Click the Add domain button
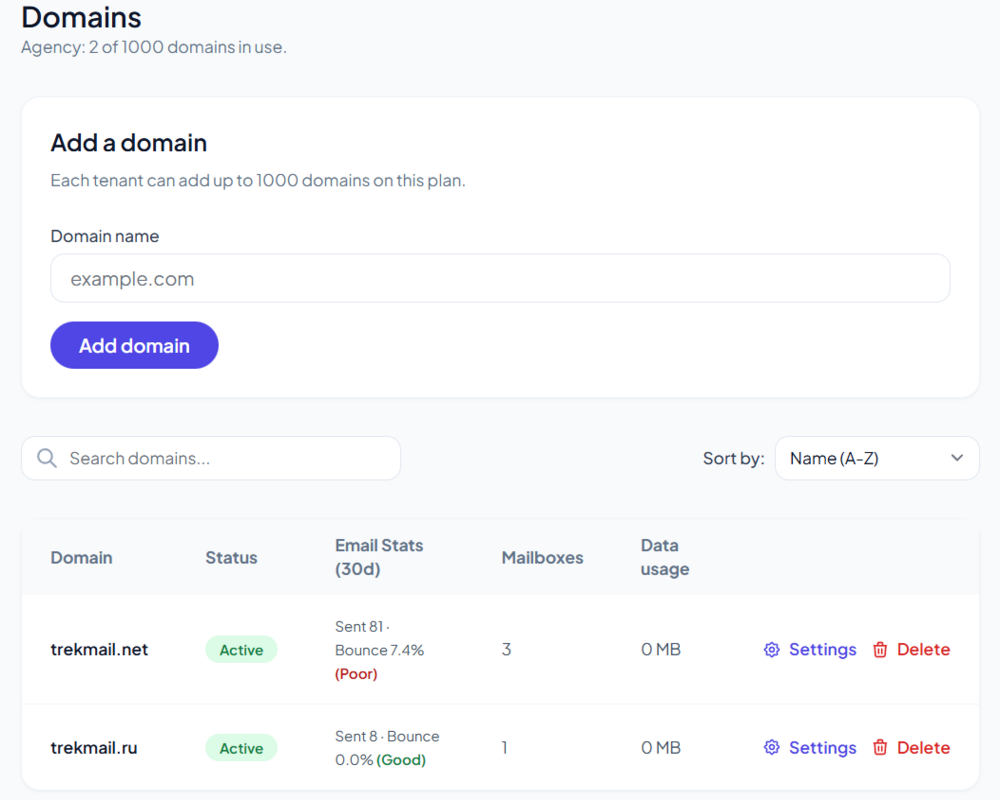The width and height of the screenshot is (1000, 800). click(x=134, y=345)
